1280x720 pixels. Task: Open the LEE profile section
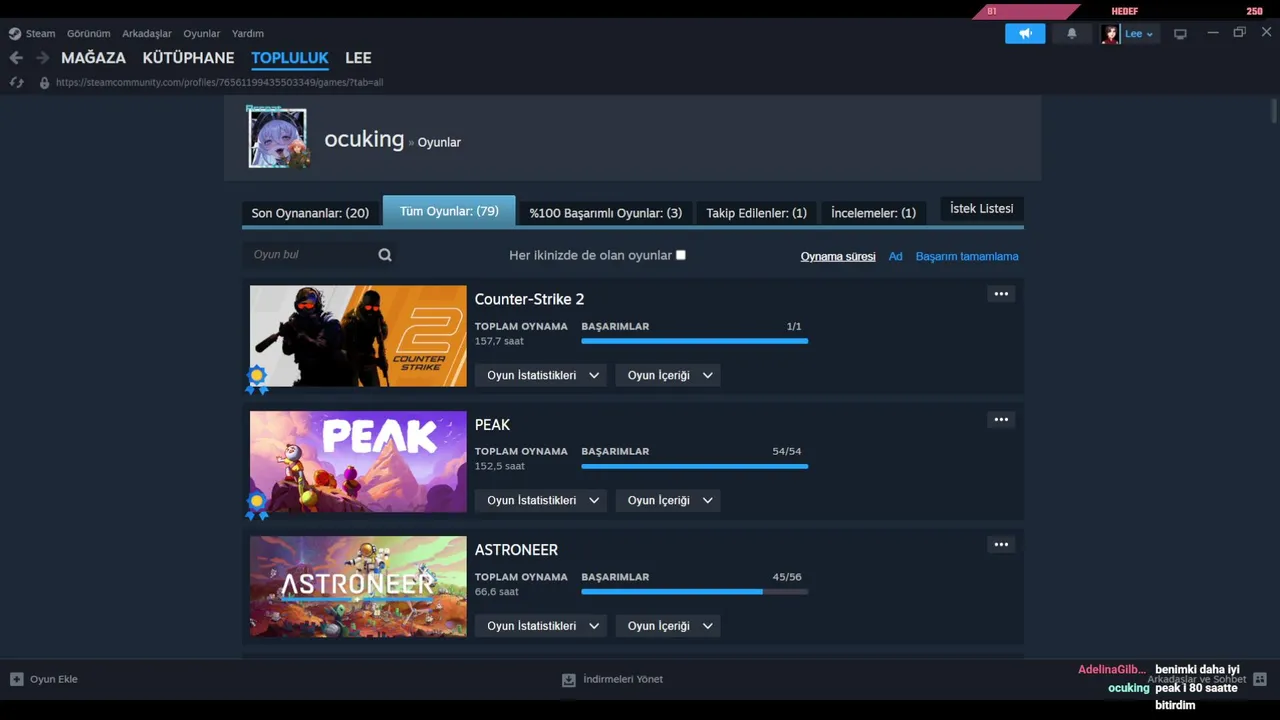tap(358, 58)
